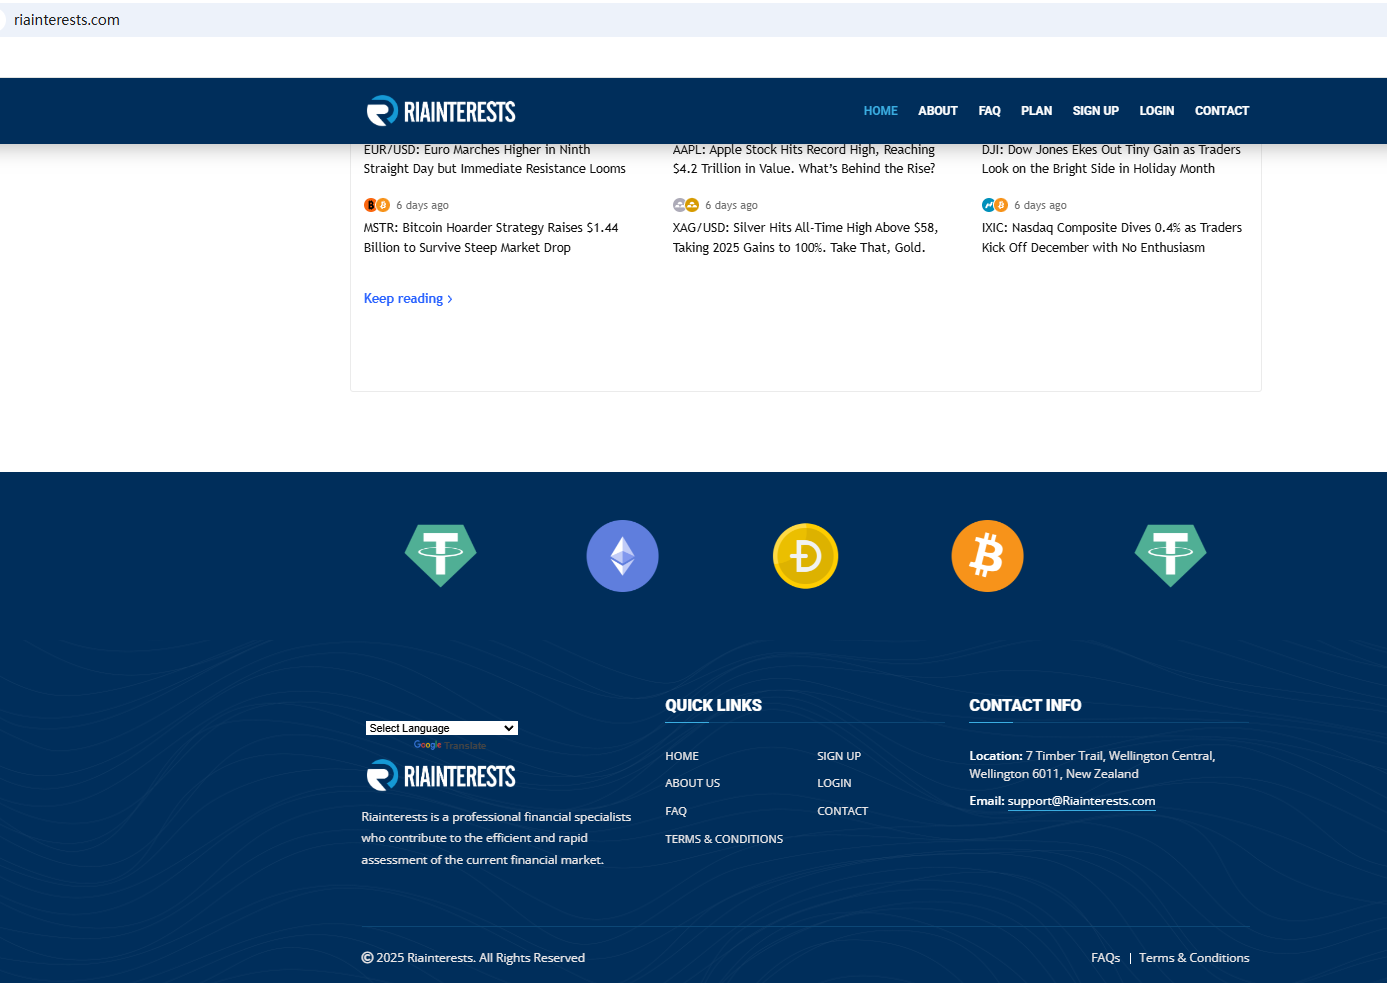Click the rightmost Tether coin icon
The height and width of the screenshot is (983, 1387).
click(x=1170, y=555)
